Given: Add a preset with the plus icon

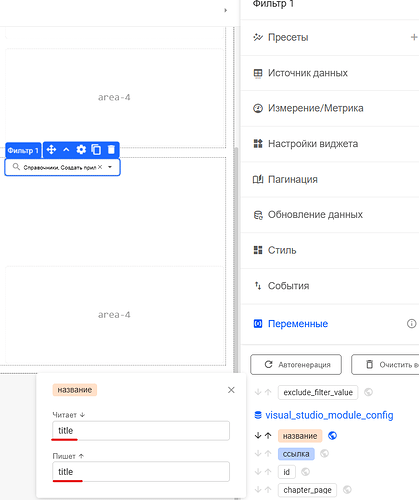Looking at the screenshot, I should pos(414,37).
